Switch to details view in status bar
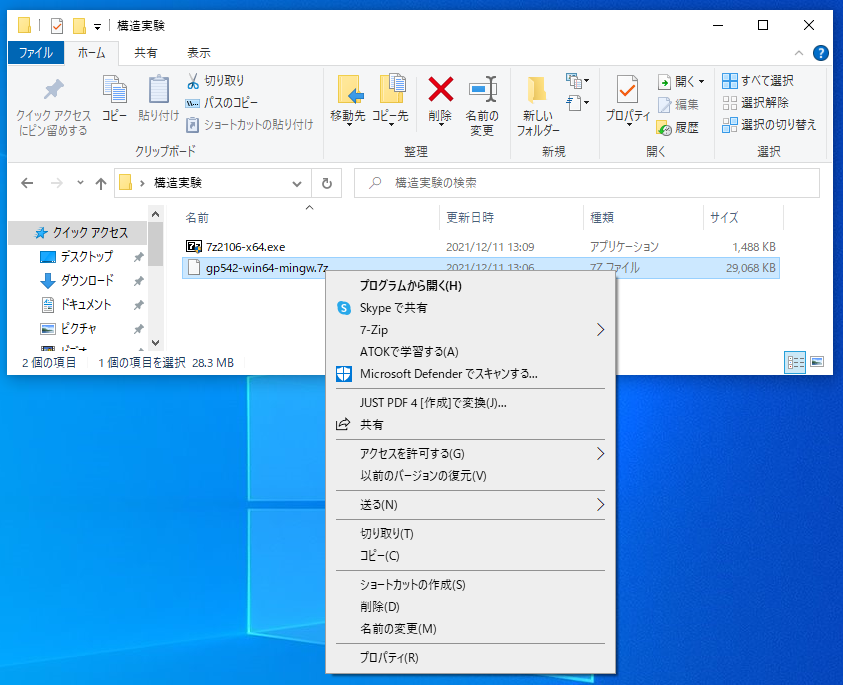This screenshot has width=843, height=685. tap(796, 362)
